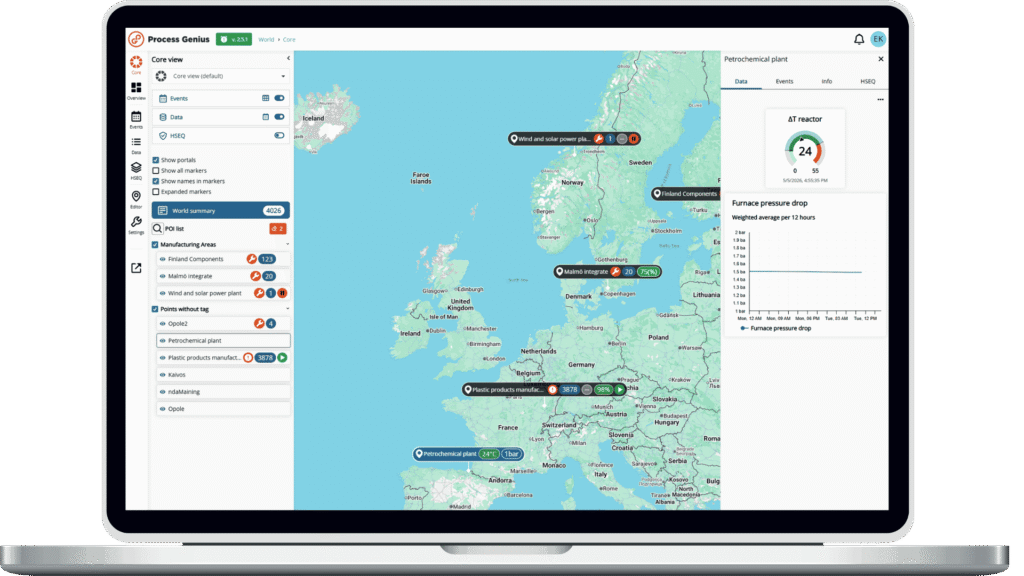Click the play icon on Plastic products map marker
This screenshot has height=576, width=1024.
pos(620,389)
